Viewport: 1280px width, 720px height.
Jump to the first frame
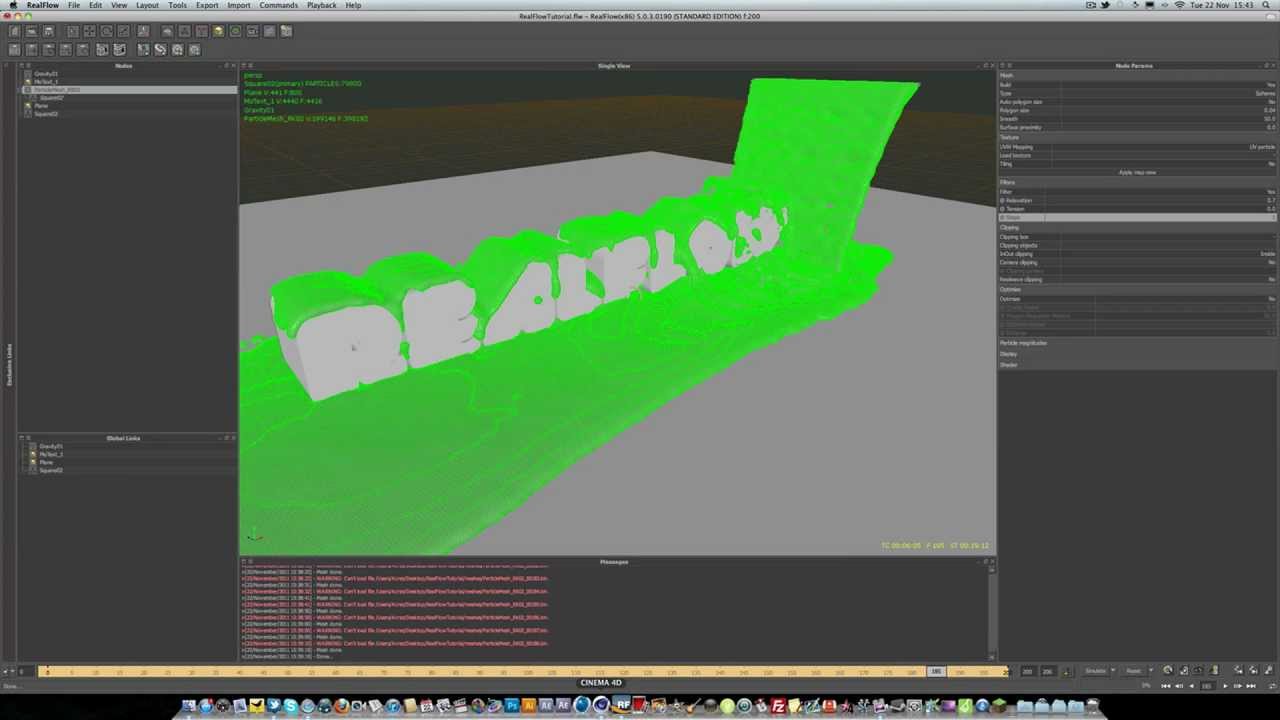click(1166, 686)
